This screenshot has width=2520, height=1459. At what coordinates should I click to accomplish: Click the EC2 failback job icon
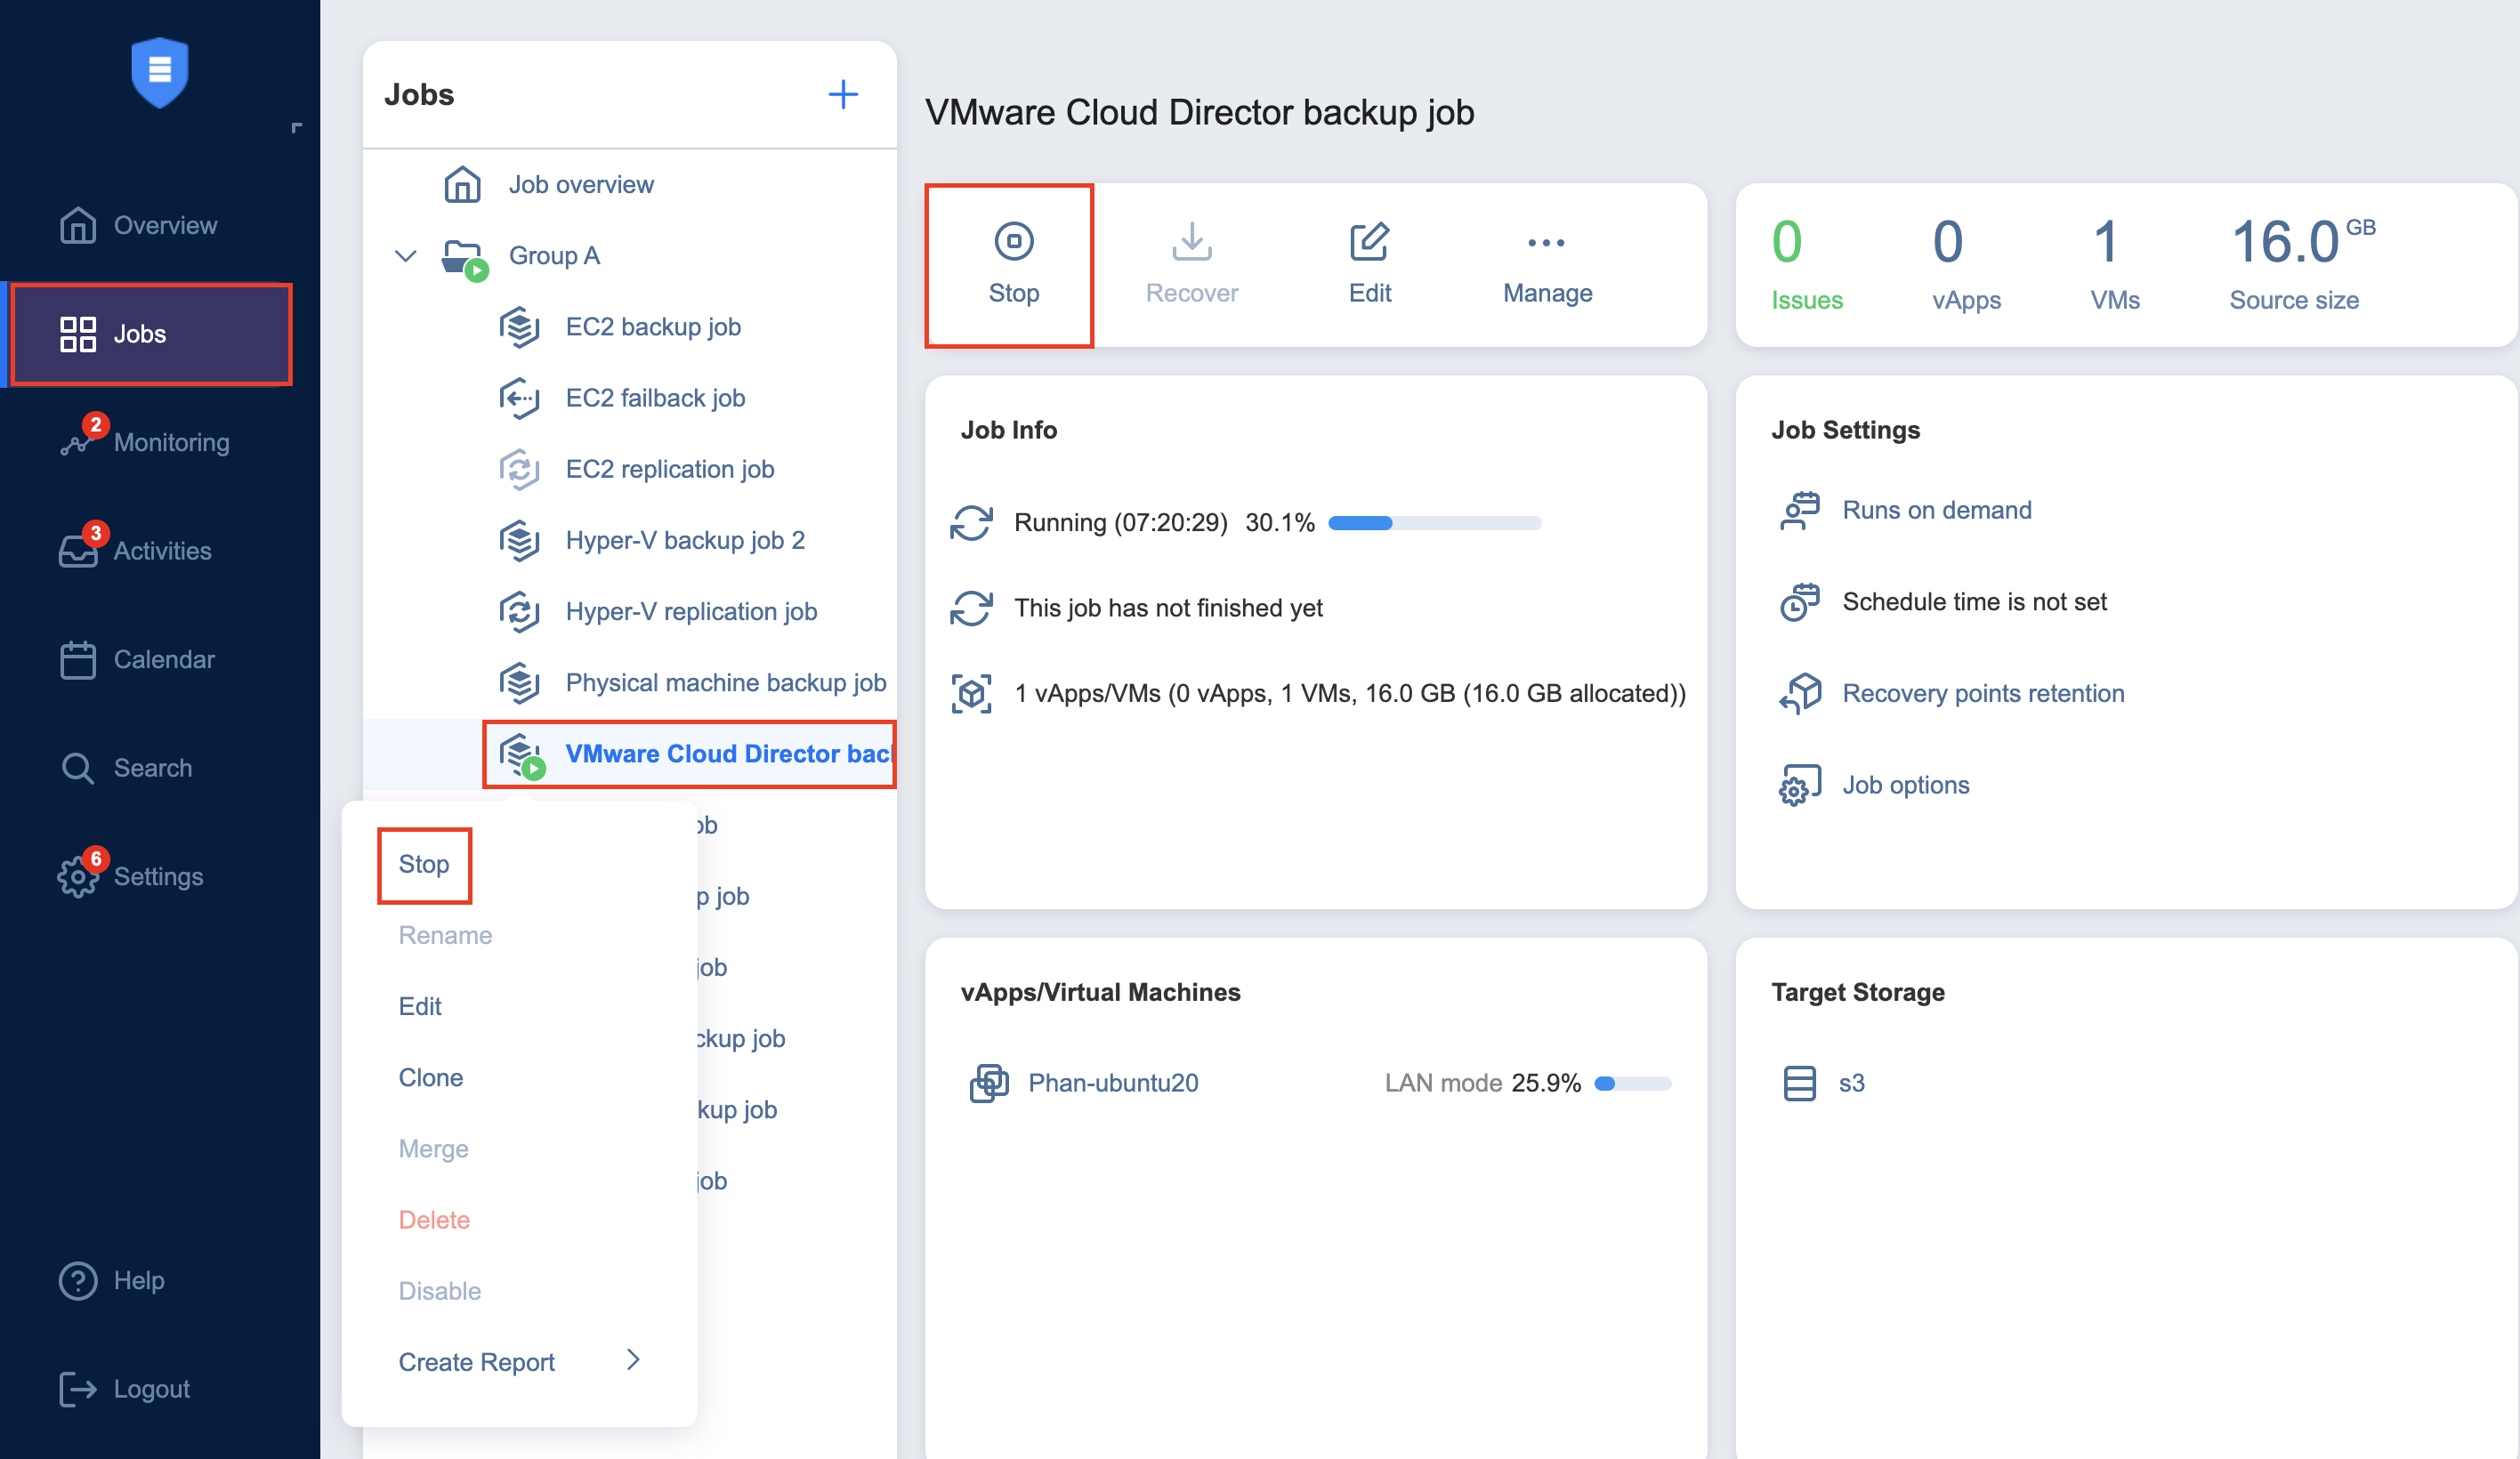519,398
